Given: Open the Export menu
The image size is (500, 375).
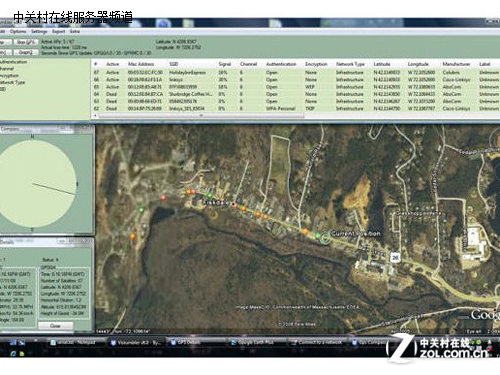Looking at the screenshot, I should pos(58,31).
